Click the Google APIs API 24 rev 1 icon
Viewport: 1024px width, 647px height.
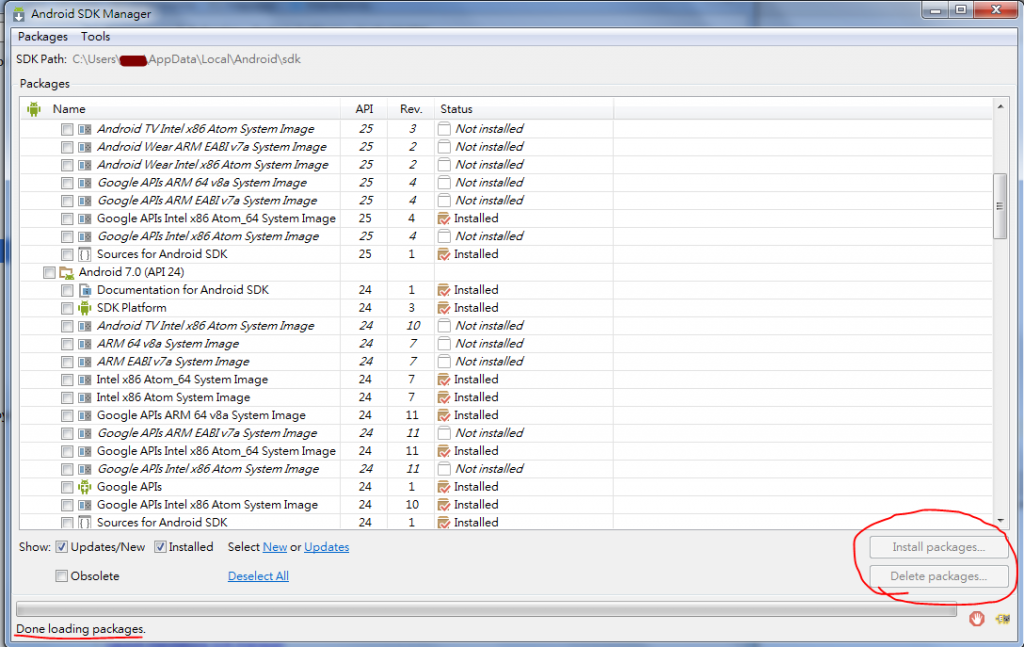pyautogui.click(x=85, y=486)
